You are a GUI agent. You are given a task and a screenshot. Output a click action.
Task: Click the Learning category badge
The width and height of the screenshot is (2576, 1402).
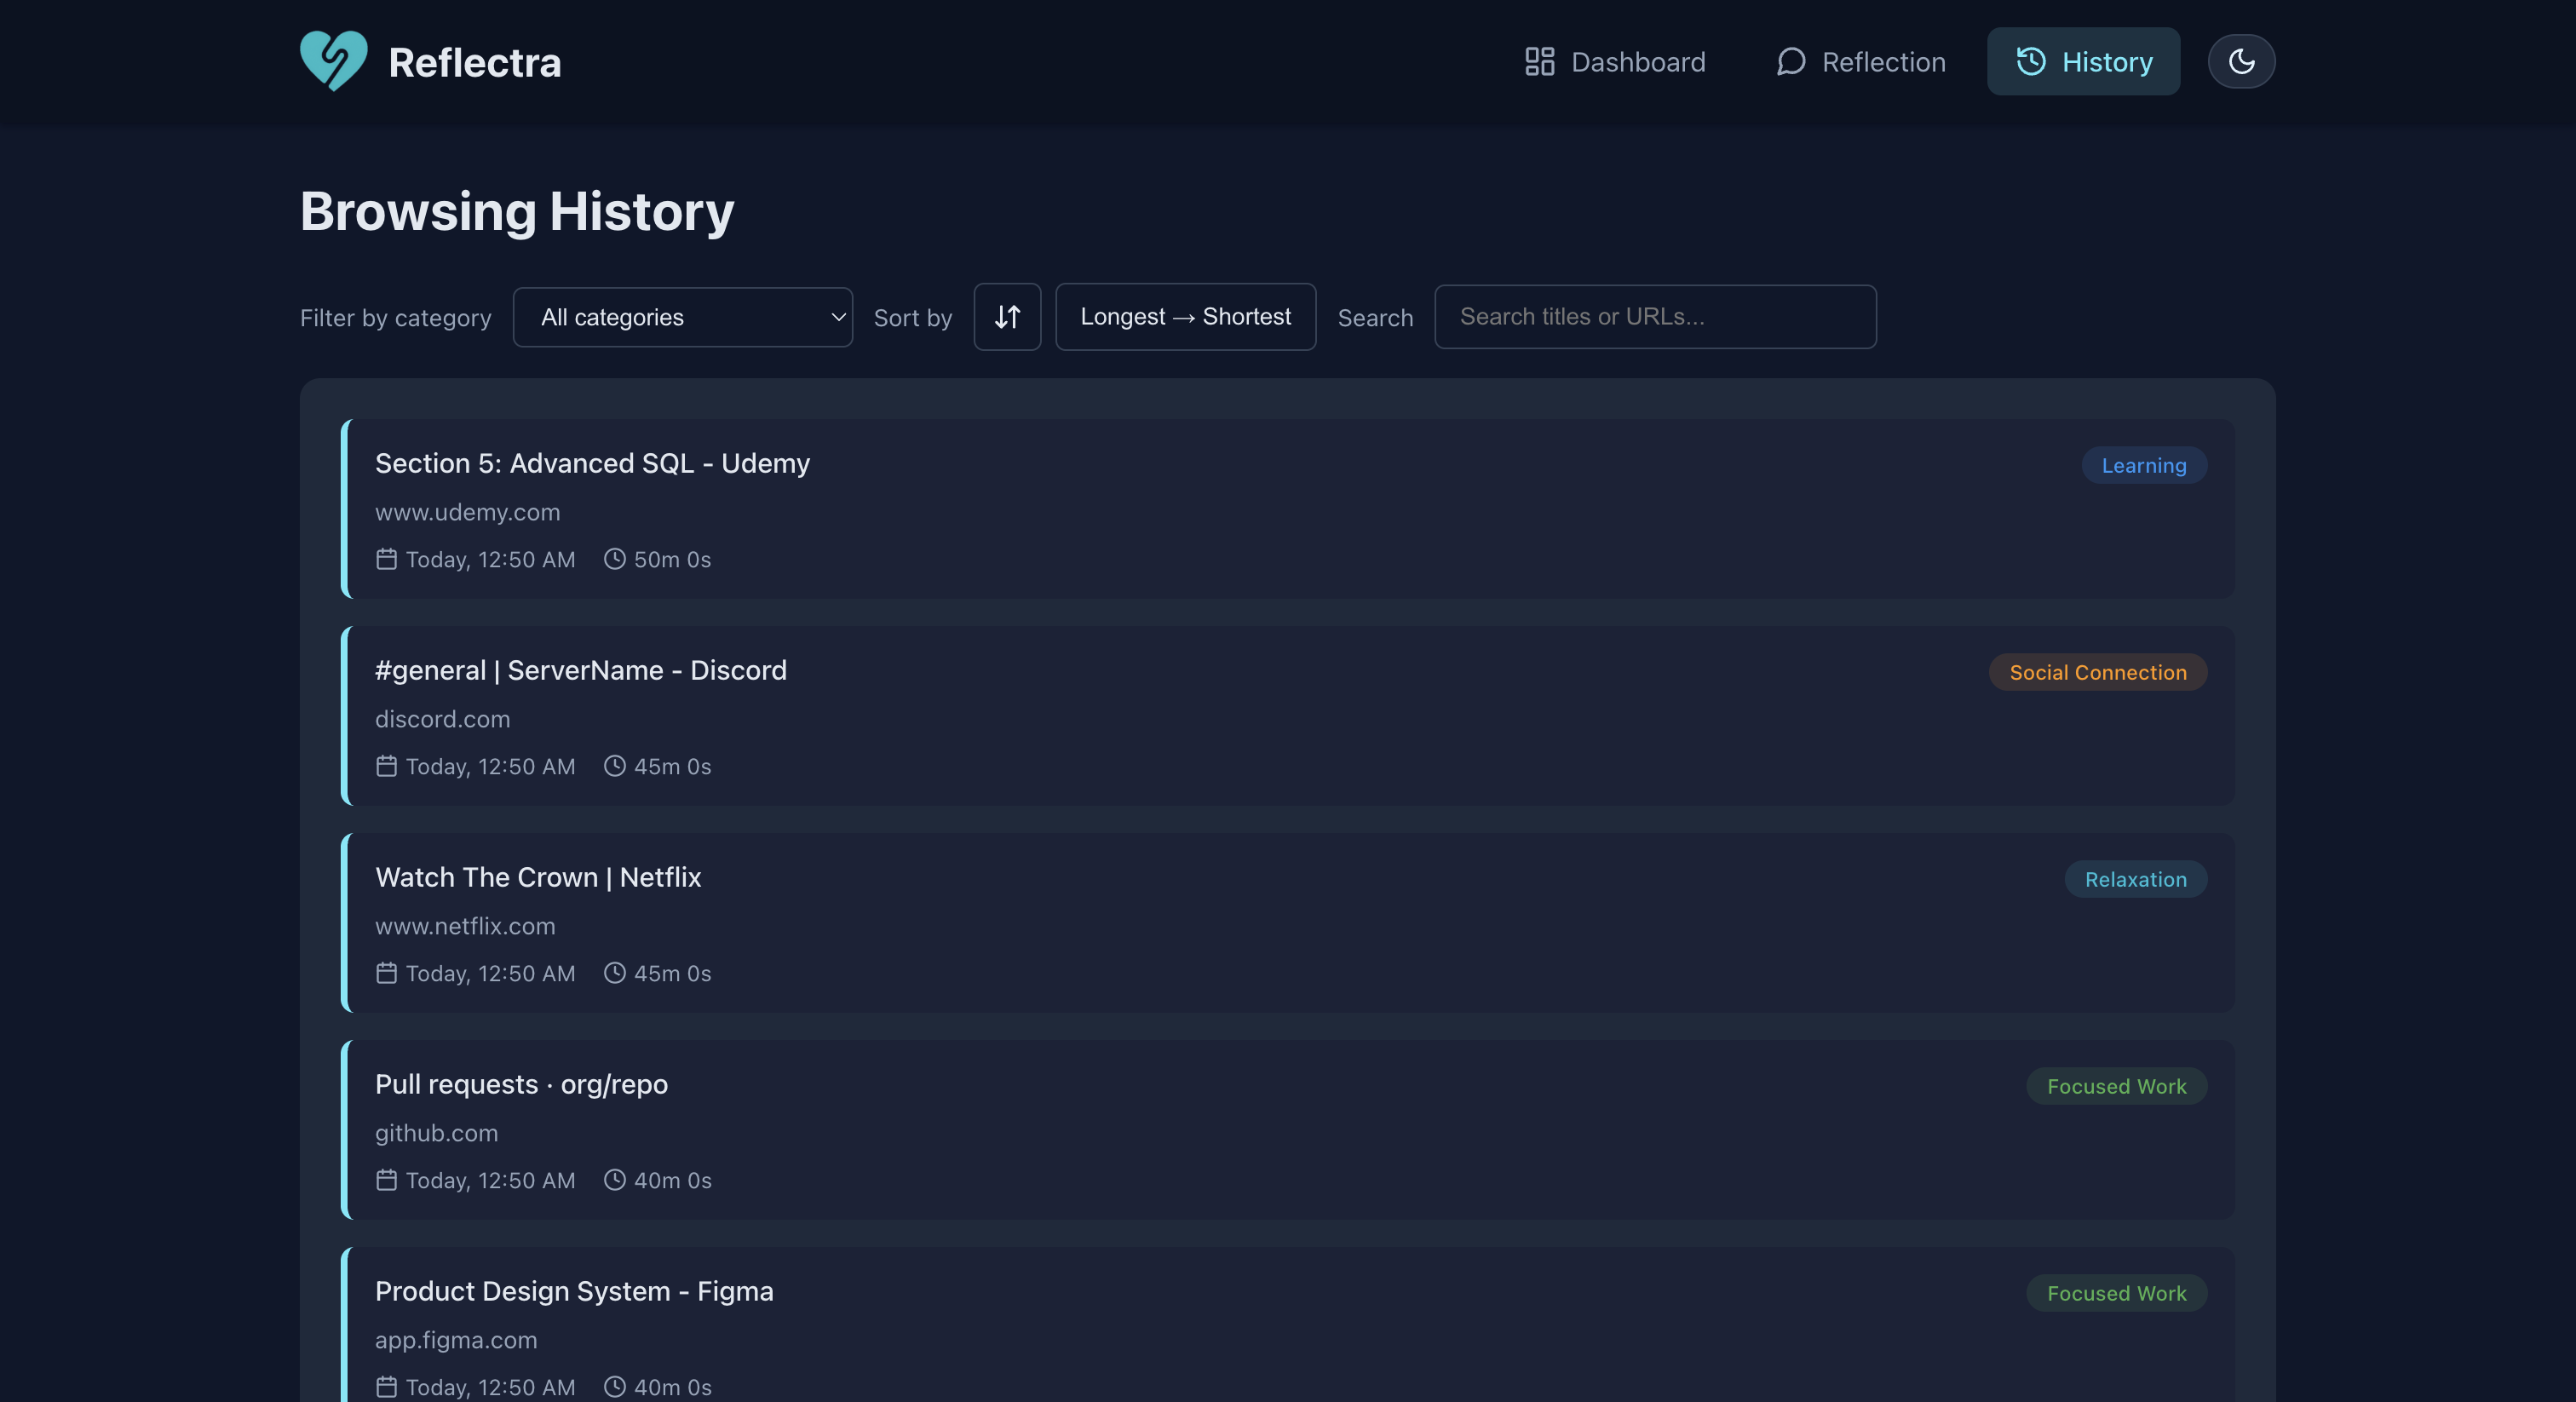2143,465
